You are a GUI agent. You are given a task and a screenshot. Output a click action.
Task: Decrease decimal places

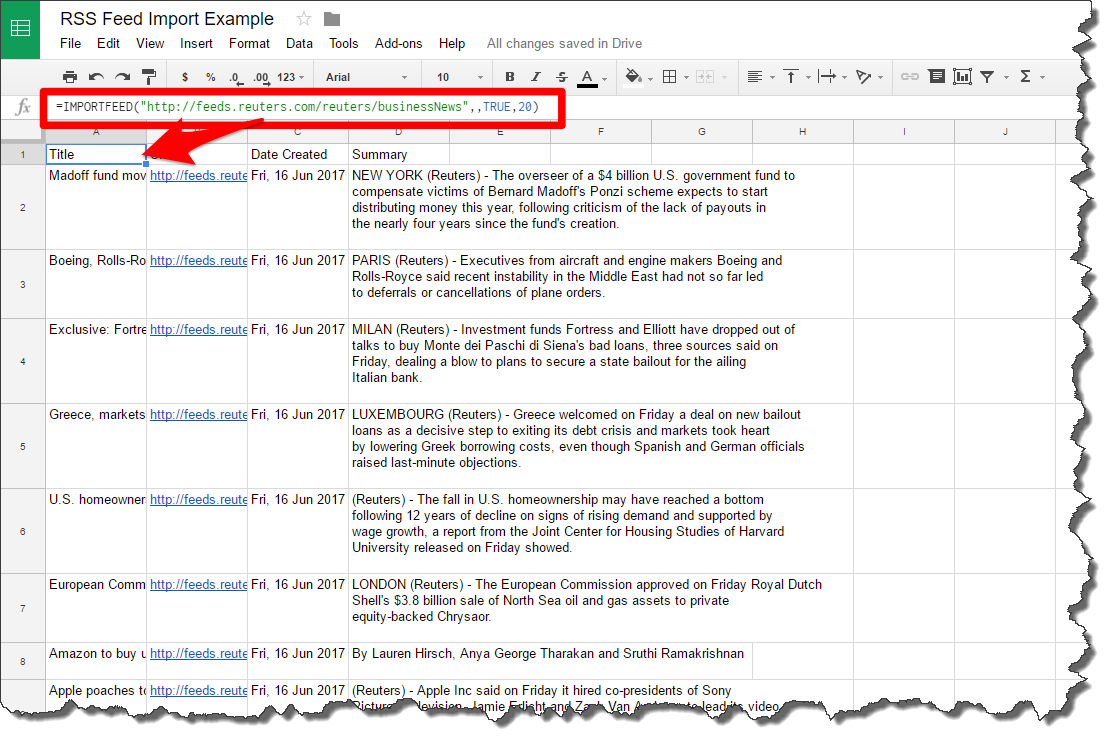pos(235,78)
